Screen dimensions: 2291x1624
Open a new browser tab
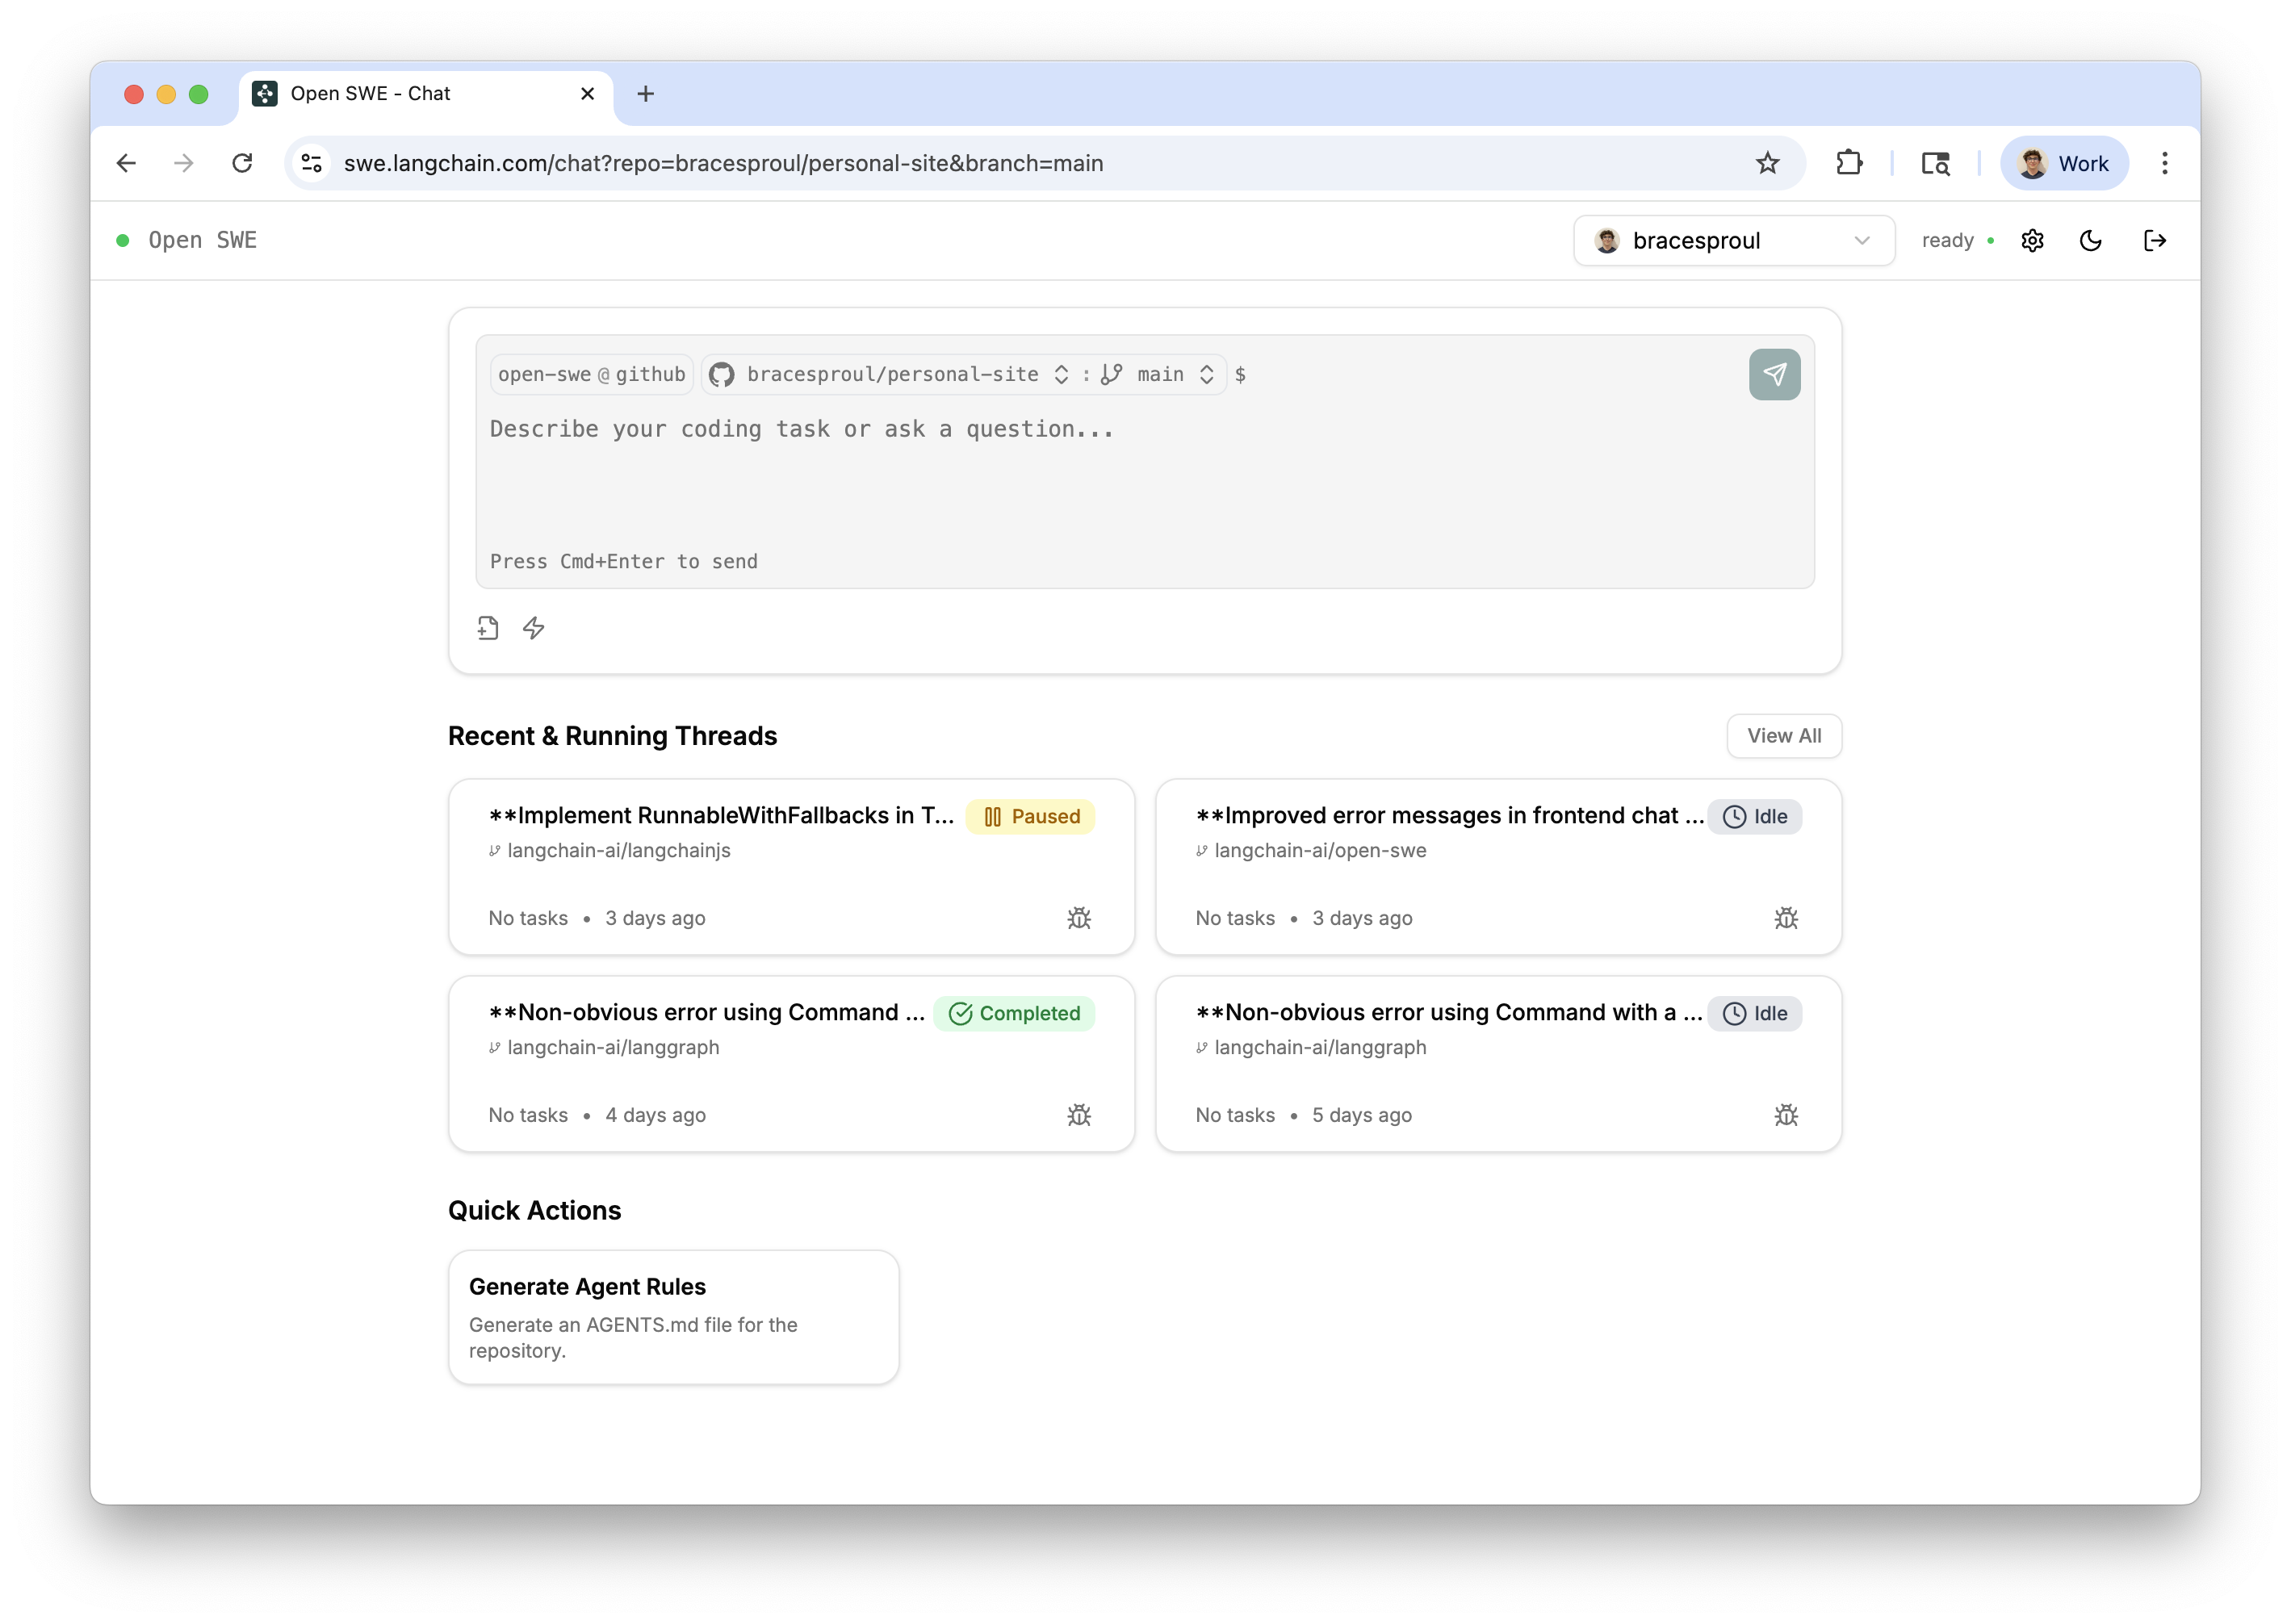(645, 94)
